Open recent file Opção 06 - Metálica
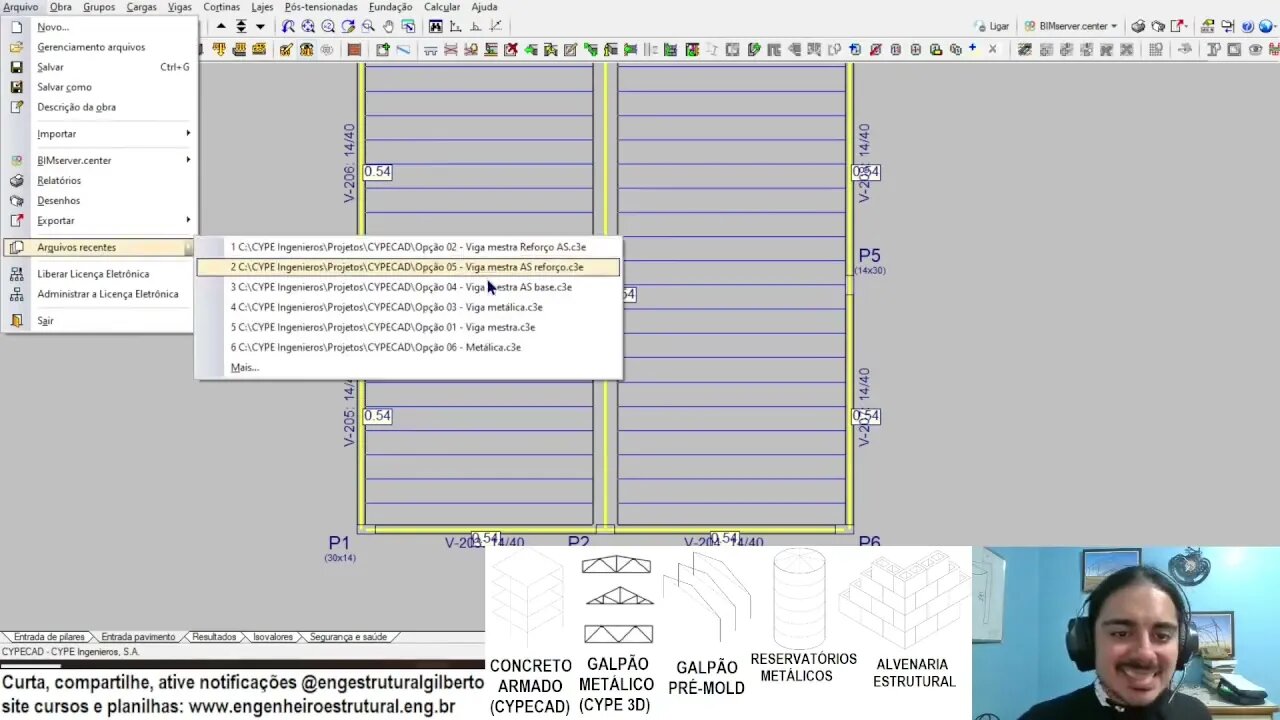This screenshot has width=1280, height=720. tap(408, 347)
